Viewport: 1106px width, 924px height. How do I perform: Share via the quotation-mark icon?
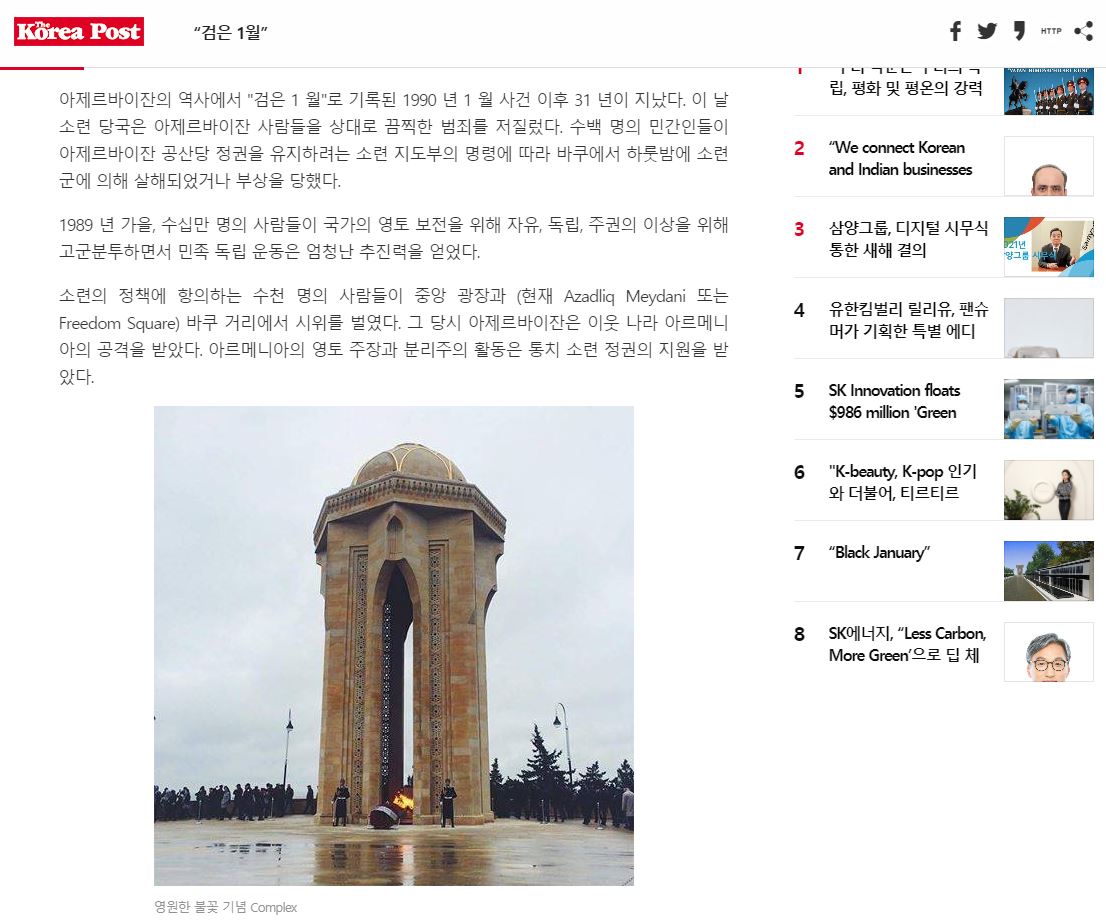[1019, 31]
